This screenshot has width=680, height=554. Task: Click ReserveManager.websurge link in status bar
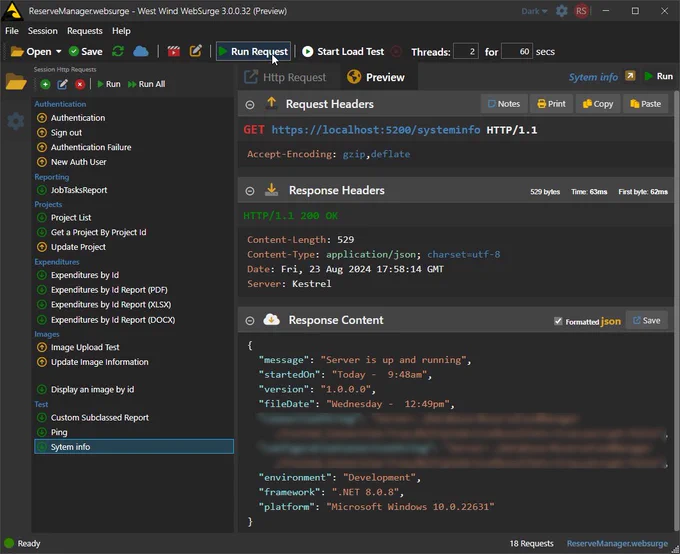point(617,543)
